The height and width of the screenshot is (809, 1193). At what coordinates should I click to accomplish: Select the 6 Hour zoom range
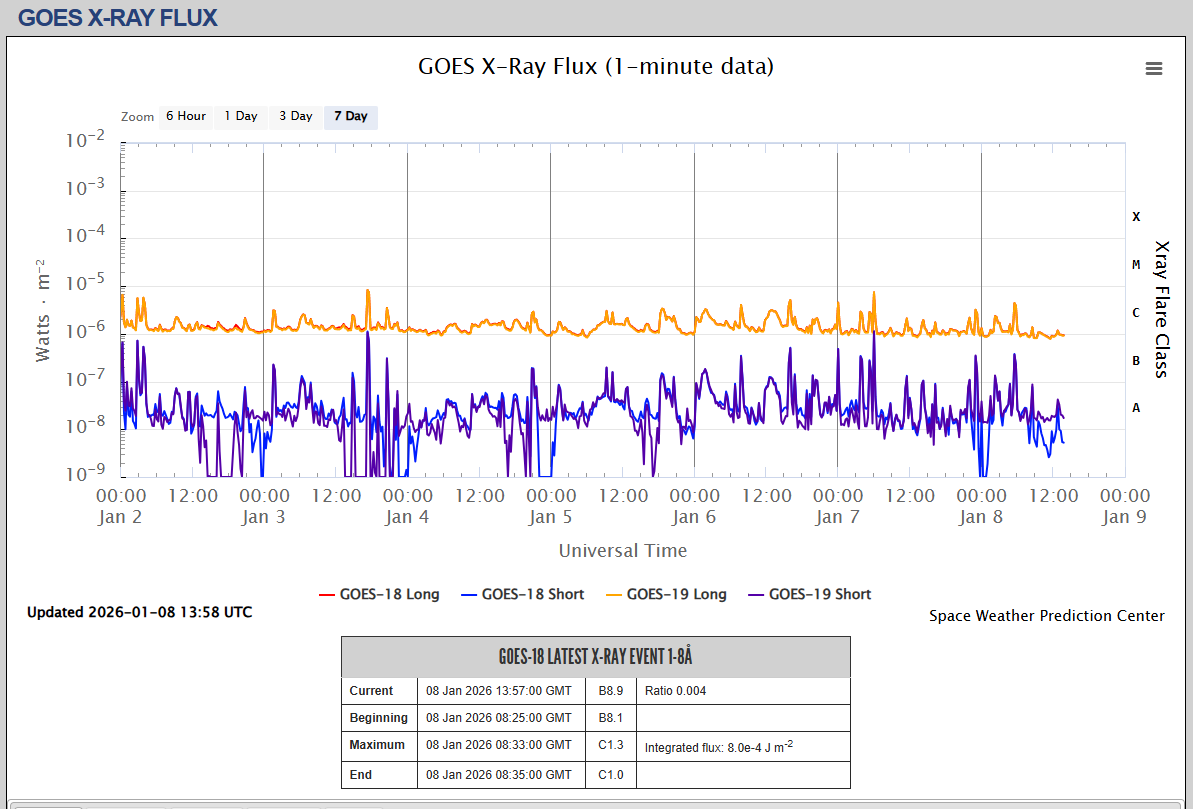(185, 117)
